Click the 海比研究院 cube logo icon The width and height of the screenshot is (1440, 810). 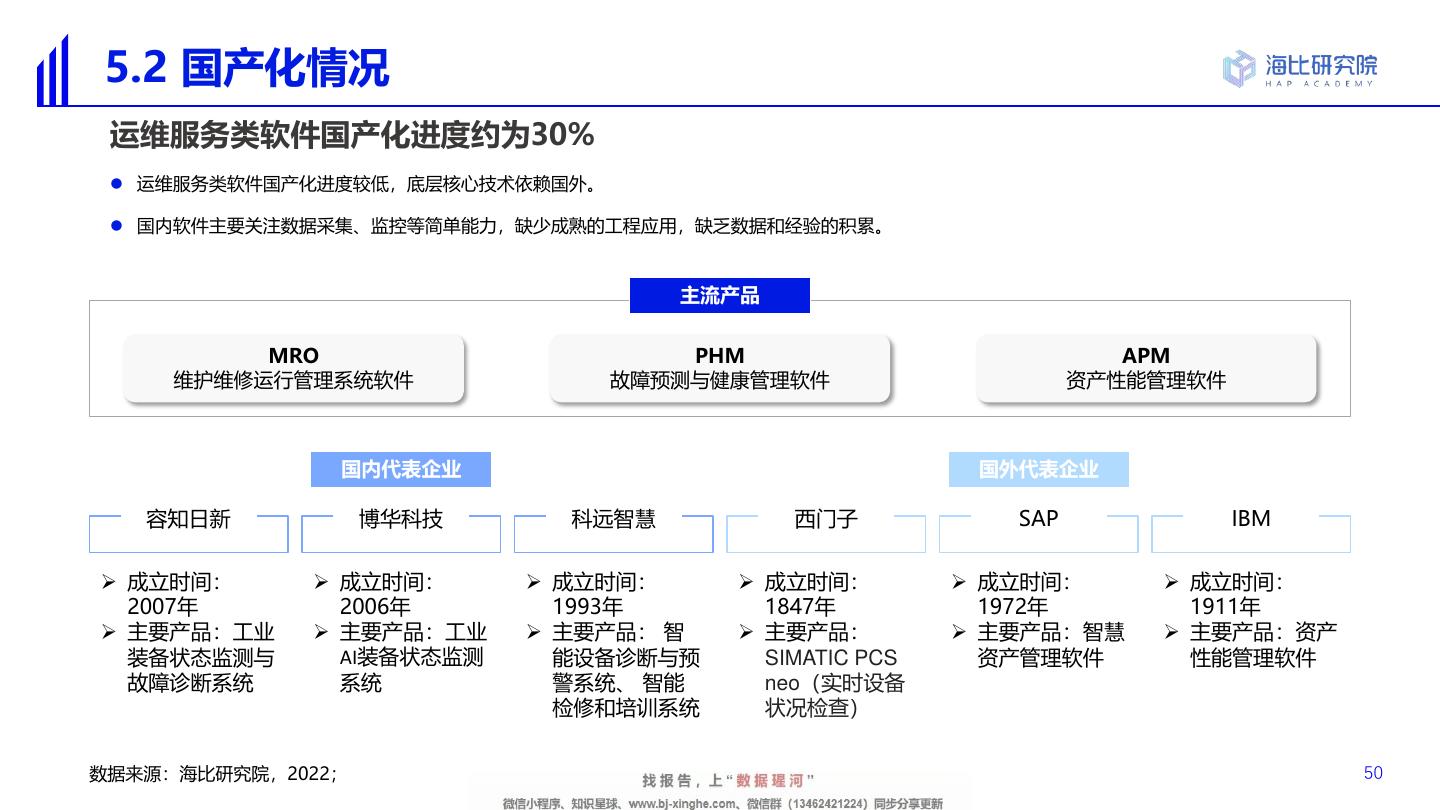(1239, 68)
